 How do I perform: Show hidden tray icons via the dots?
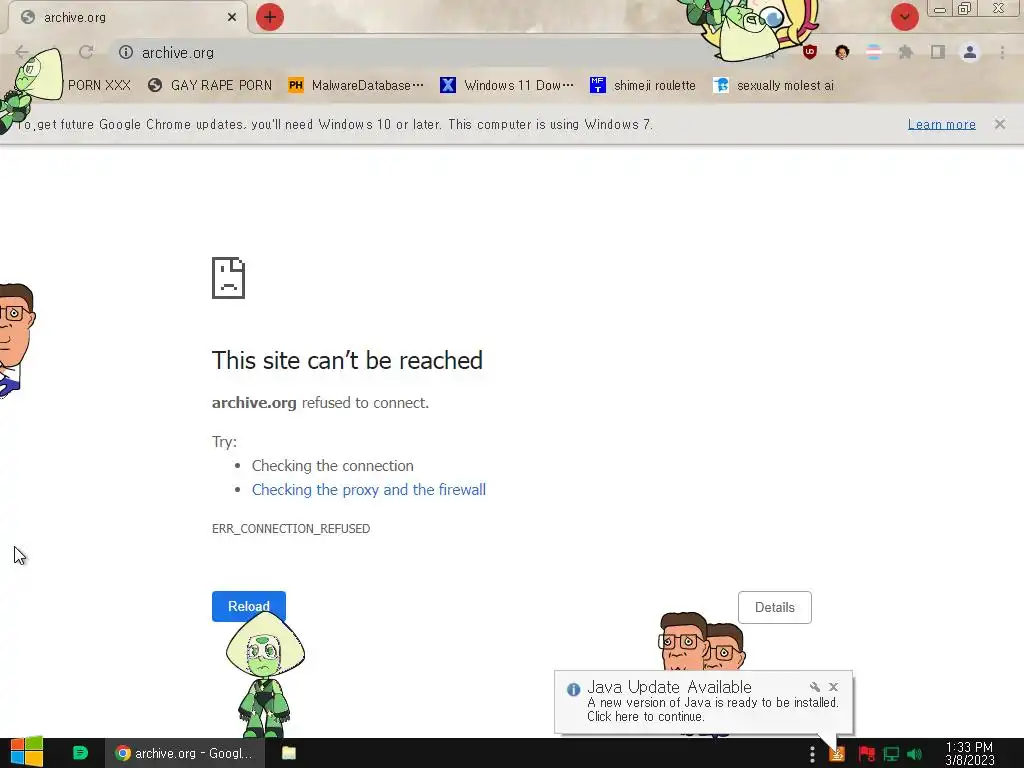pos(812,754)
